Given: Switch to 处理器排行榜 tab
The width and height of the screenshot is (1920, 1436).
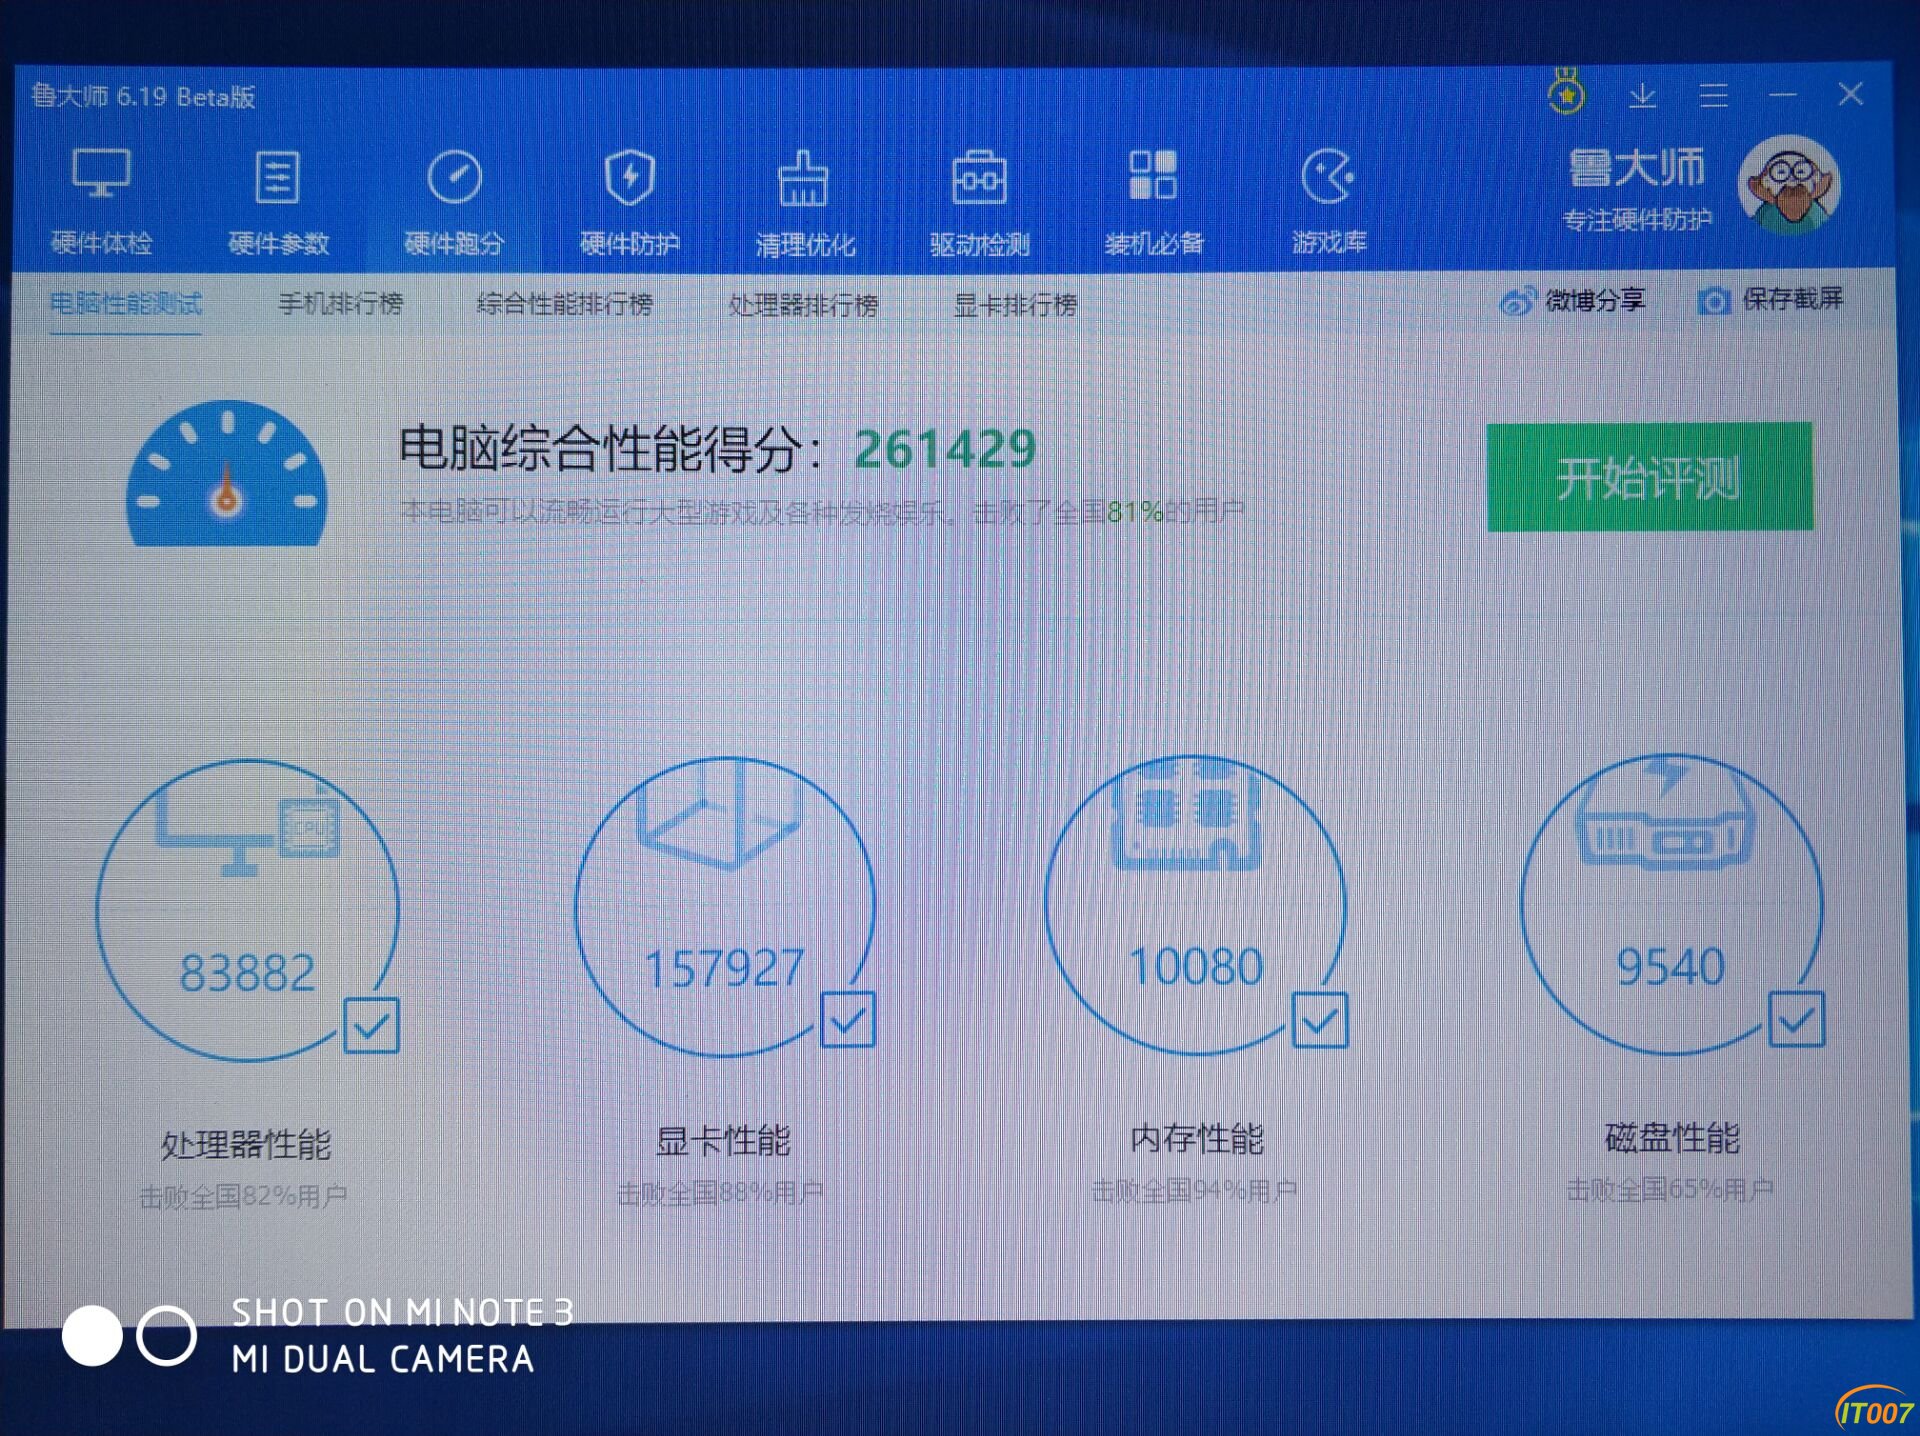Looking at the screenshot, I should click(x=803, y=305).
